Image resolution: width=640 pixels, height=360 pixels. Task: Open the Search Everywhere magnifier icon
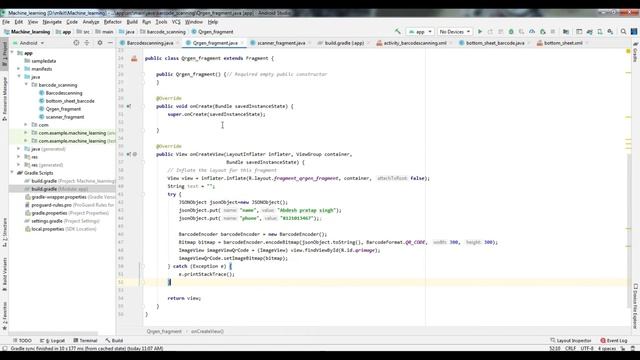623,31
